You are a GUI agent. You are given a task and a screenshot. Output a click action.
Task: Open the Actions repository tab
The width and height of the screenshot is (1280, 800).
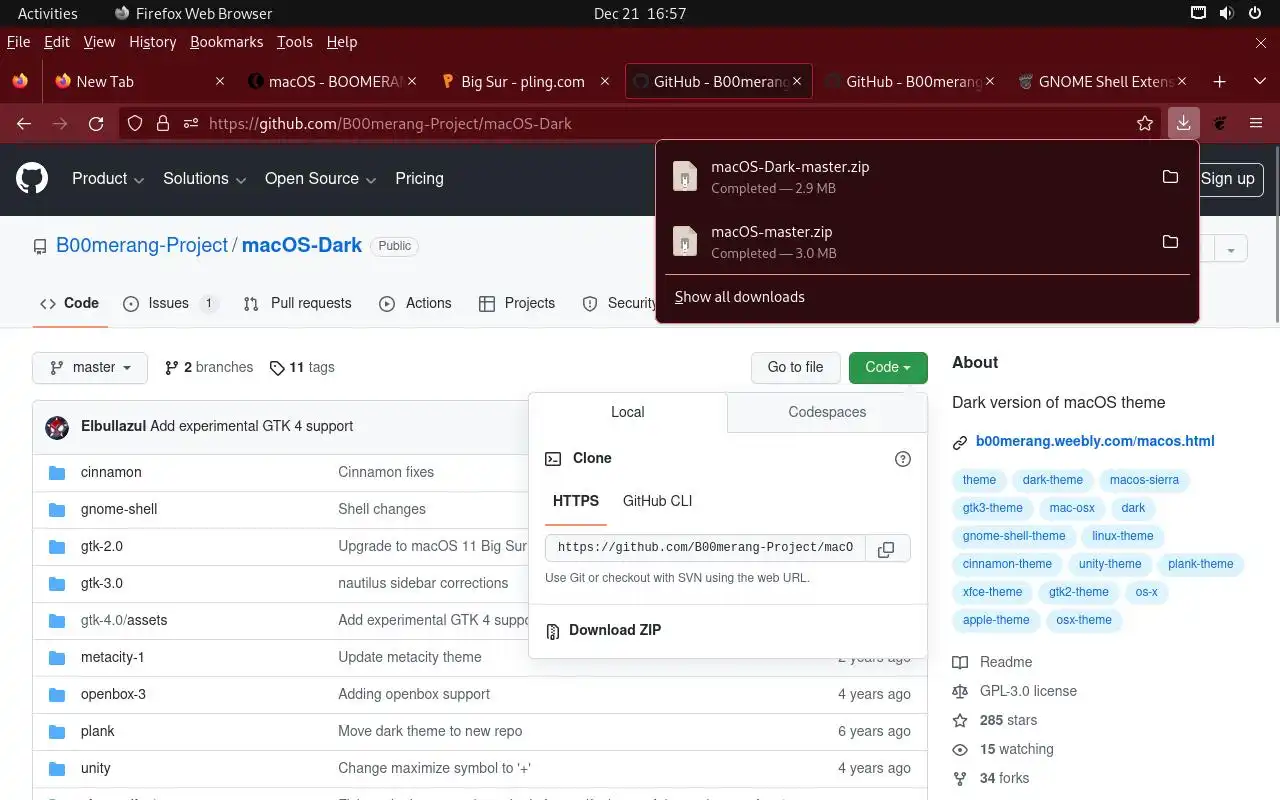tap(415, 303)
